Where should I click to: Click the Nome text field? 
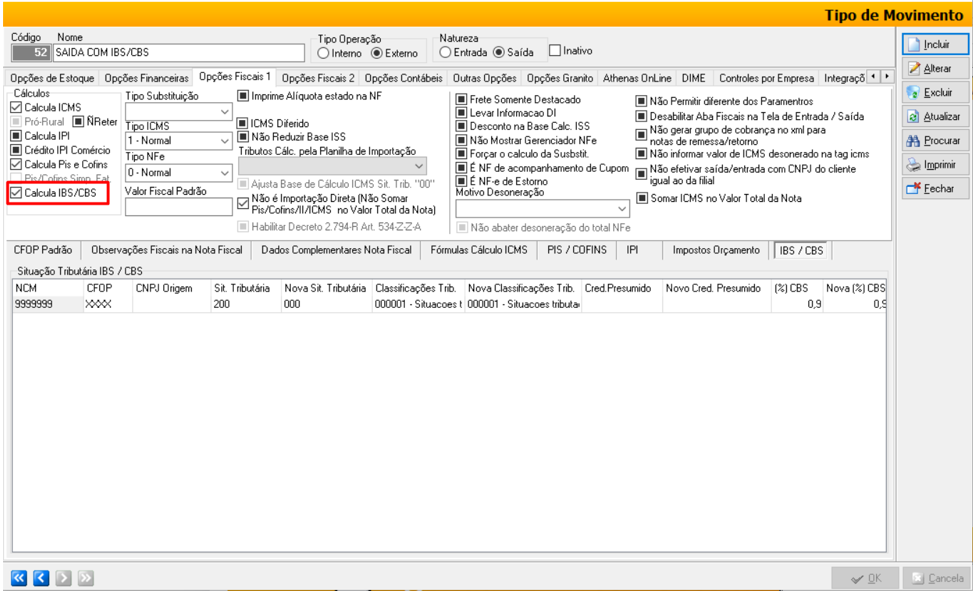click(x=178, y=52)
